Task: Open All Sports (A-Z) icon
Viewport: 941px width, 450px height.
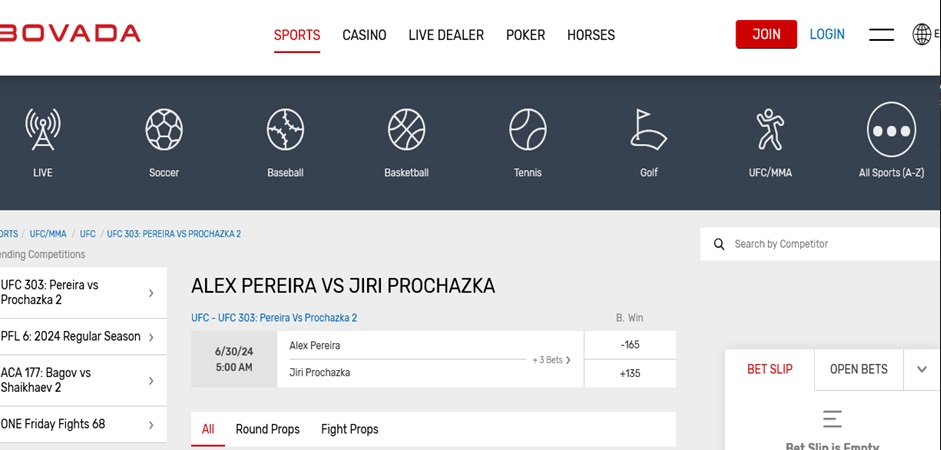Action: click(x=891, y=131)
